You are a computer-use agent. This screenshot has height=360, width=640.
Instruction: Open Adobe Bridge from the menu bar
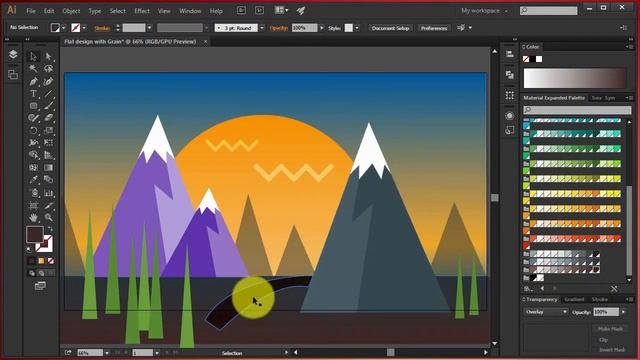tap(241, 11)
